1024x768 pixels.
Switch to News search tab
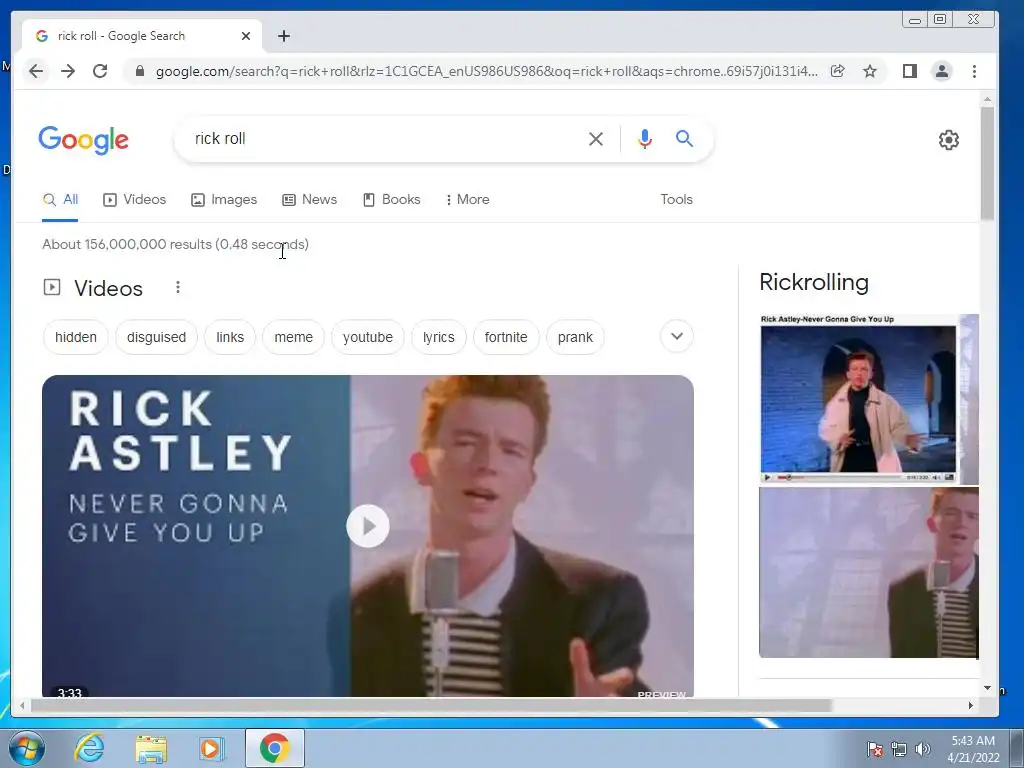310,200
